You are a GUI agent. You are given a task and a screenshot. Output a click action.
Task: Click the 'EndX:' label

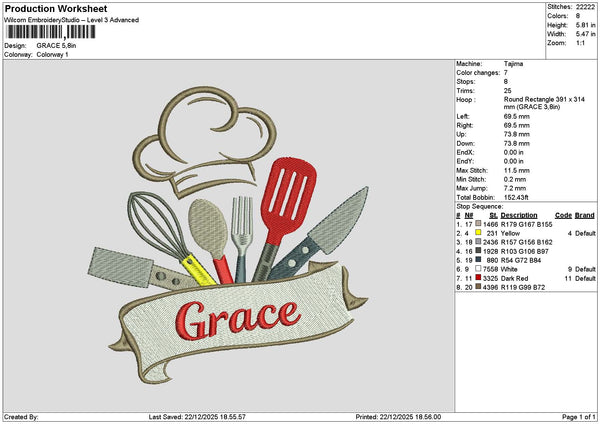pos(465,152)
